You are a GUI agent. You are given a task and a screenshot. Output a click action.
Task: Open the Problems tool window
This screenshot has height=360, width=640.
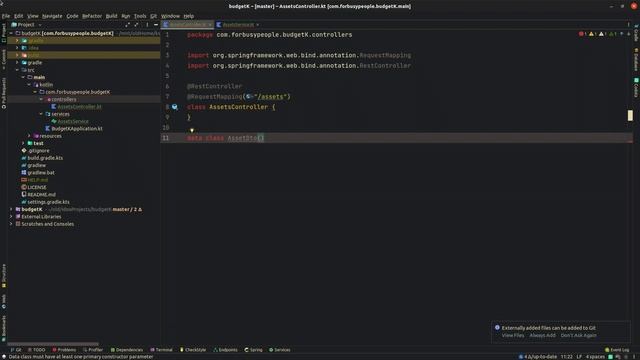[x=64, y=350]
